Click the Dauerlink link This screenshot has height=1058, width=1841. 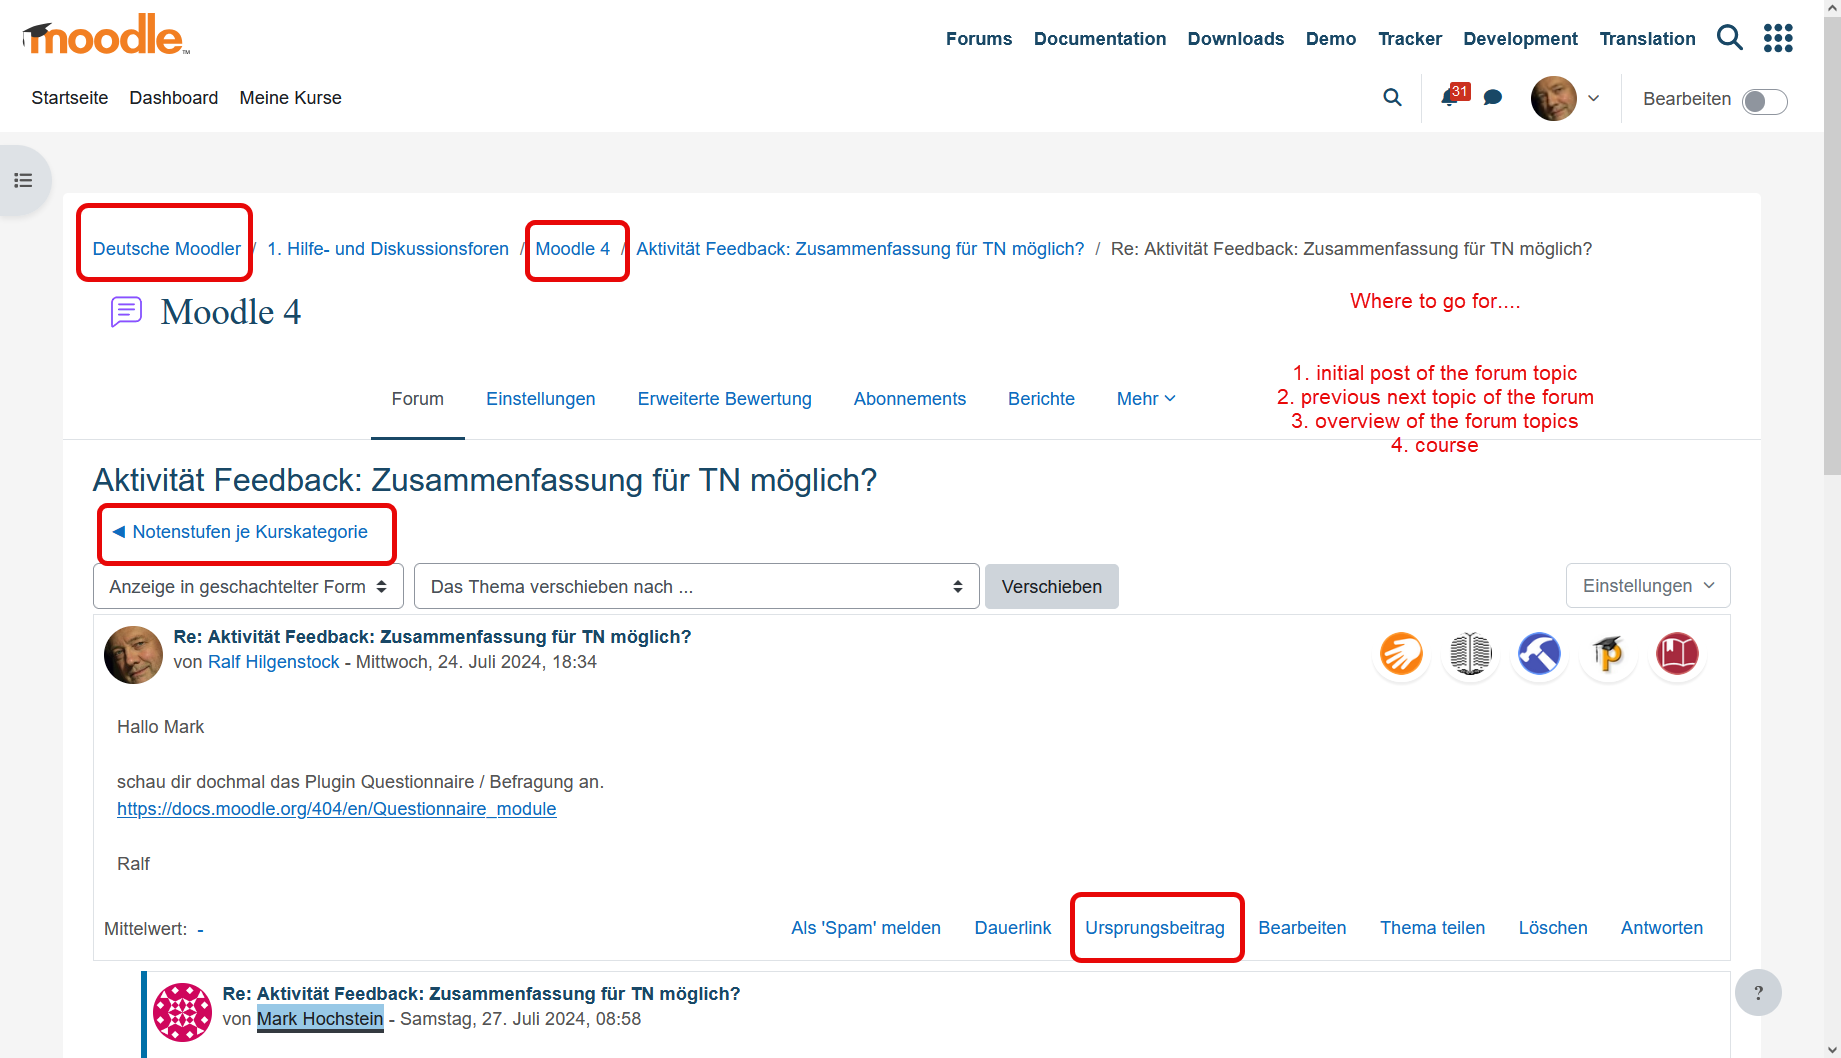1013,928
